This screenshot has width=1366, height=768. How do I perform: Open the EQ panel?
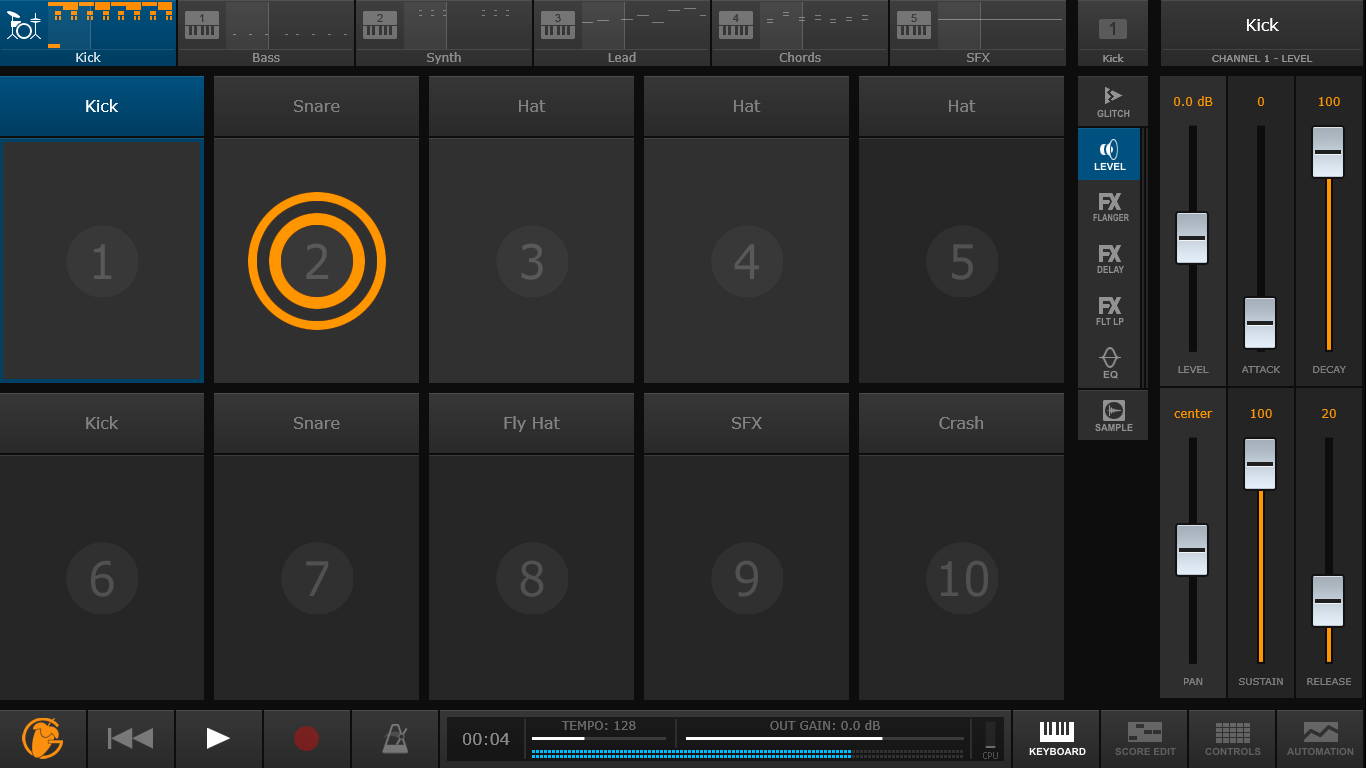[x=1110, y=362]
